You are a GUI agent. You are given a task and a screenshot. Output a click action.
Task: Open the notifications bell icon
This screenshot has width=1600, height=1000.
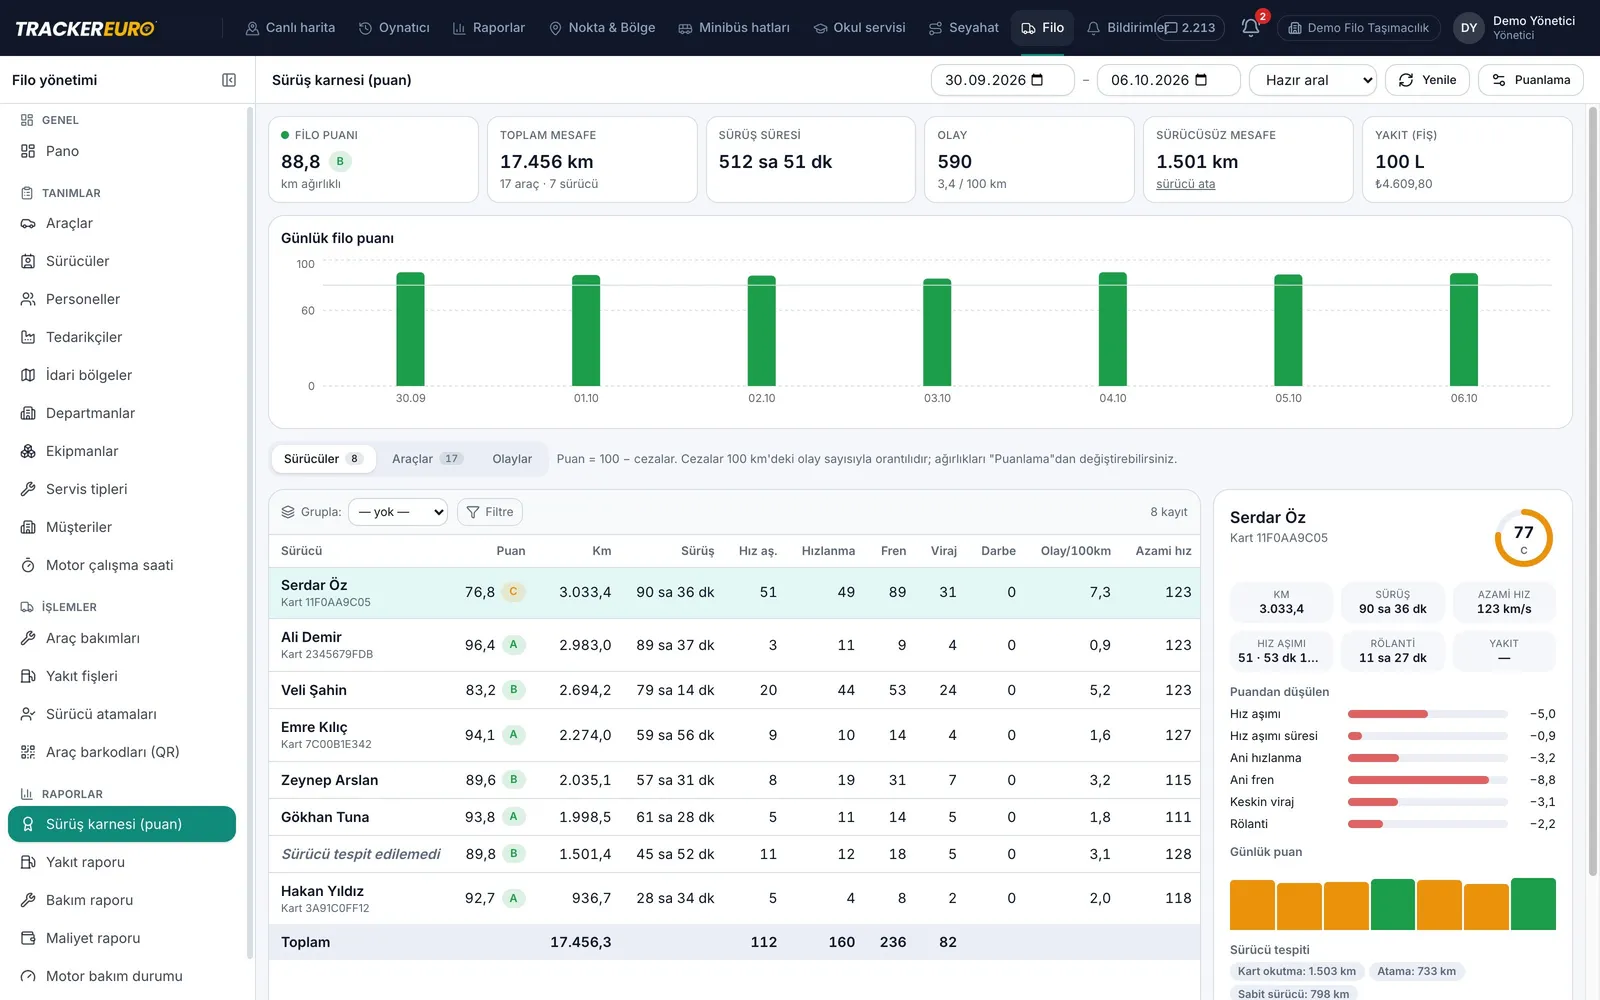pos(1250,28)
